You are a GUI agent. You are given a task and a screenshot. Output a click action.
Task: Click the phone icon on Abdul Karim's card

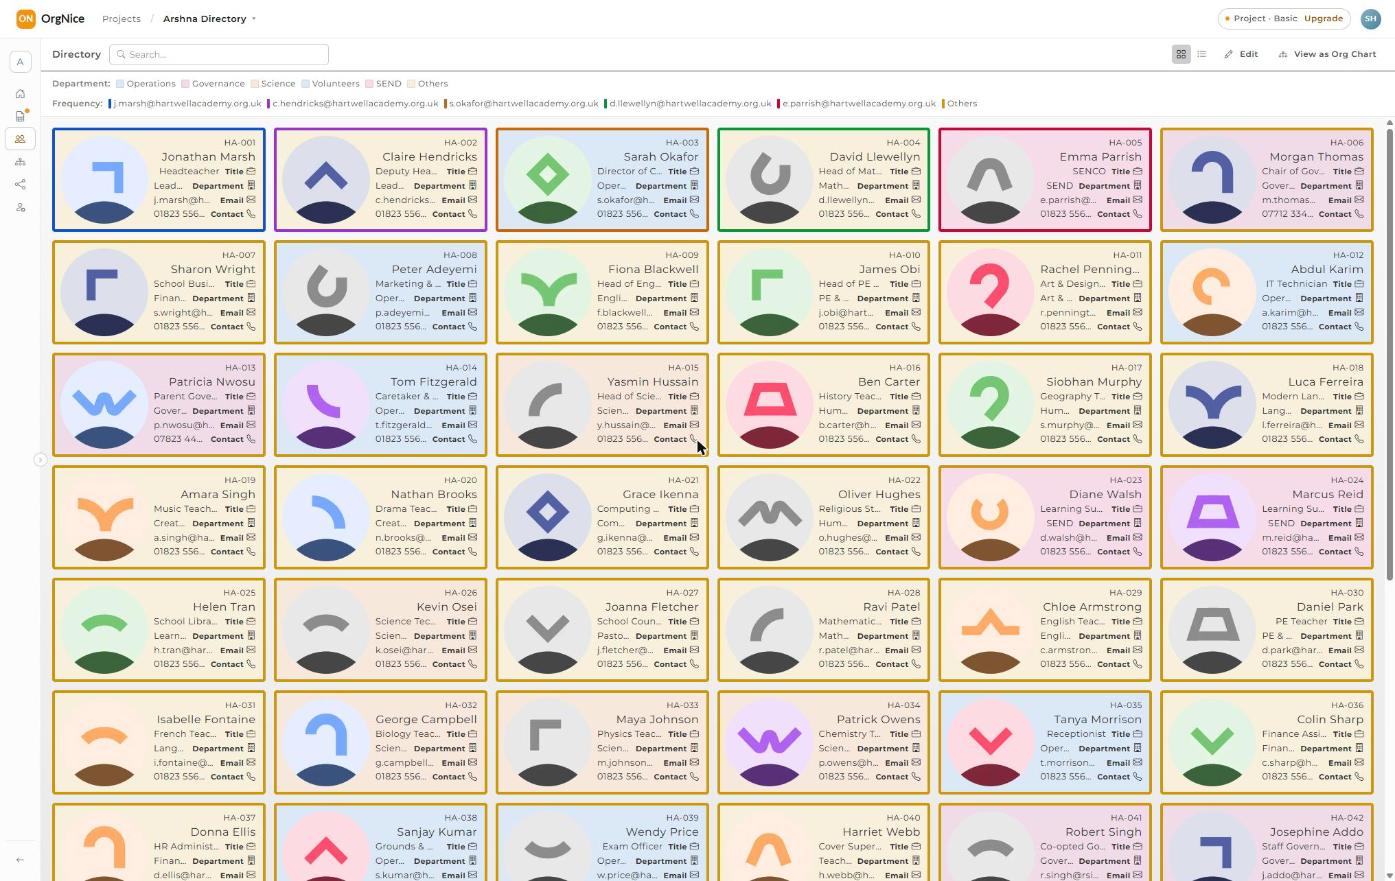click(x=1360, y=326)
